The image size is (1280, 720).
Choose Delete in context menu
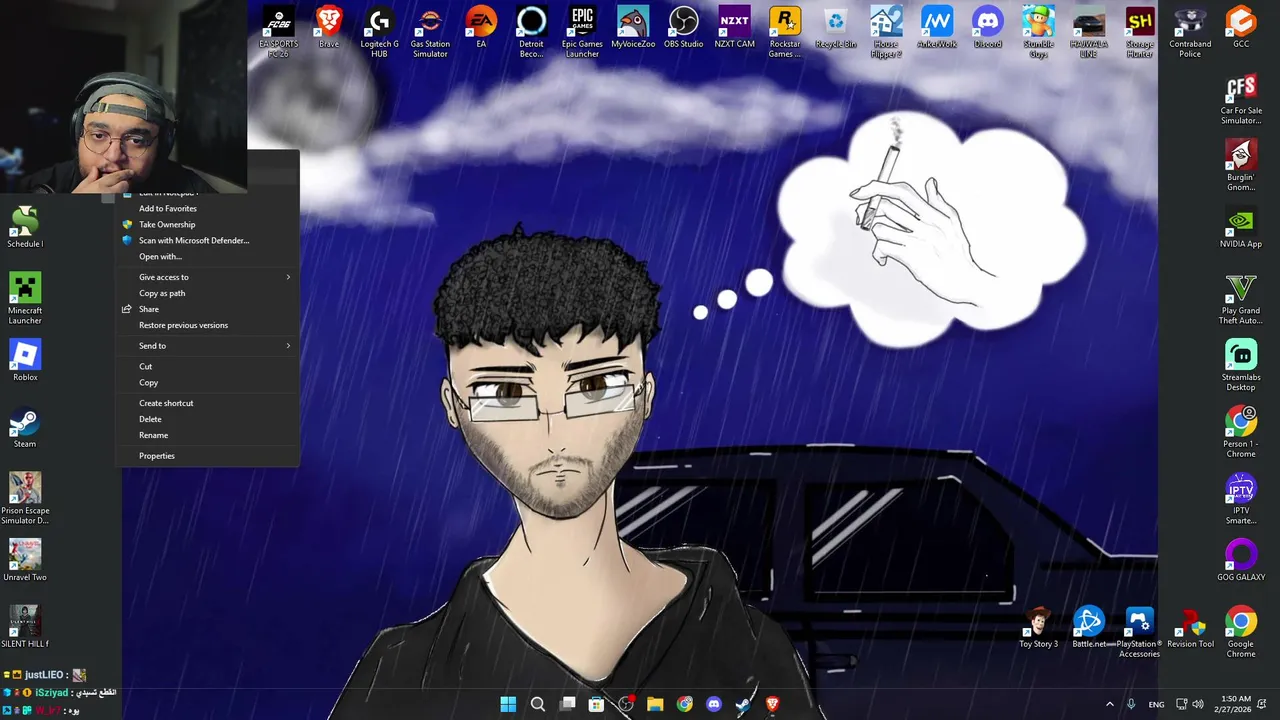click(208, 419)
